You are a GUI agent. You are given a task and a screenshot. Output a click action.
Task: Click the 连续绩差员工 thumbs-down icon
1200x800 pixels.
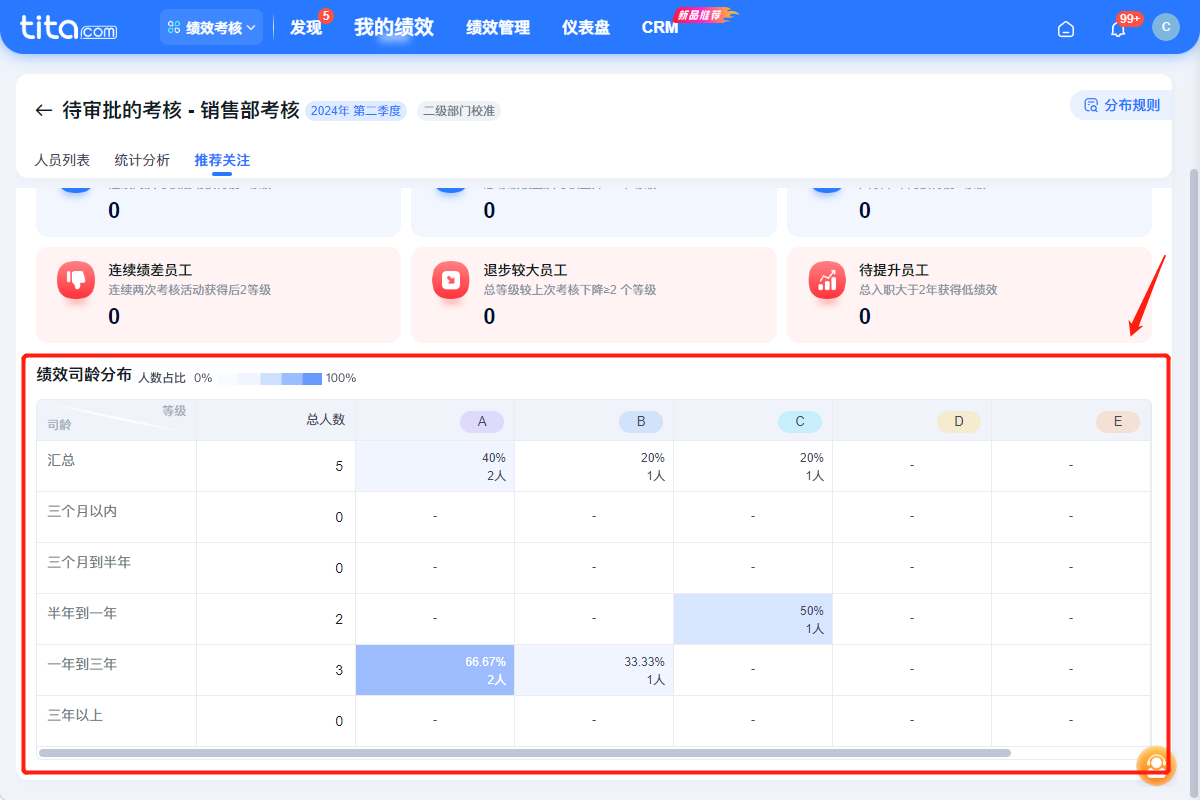76,280
